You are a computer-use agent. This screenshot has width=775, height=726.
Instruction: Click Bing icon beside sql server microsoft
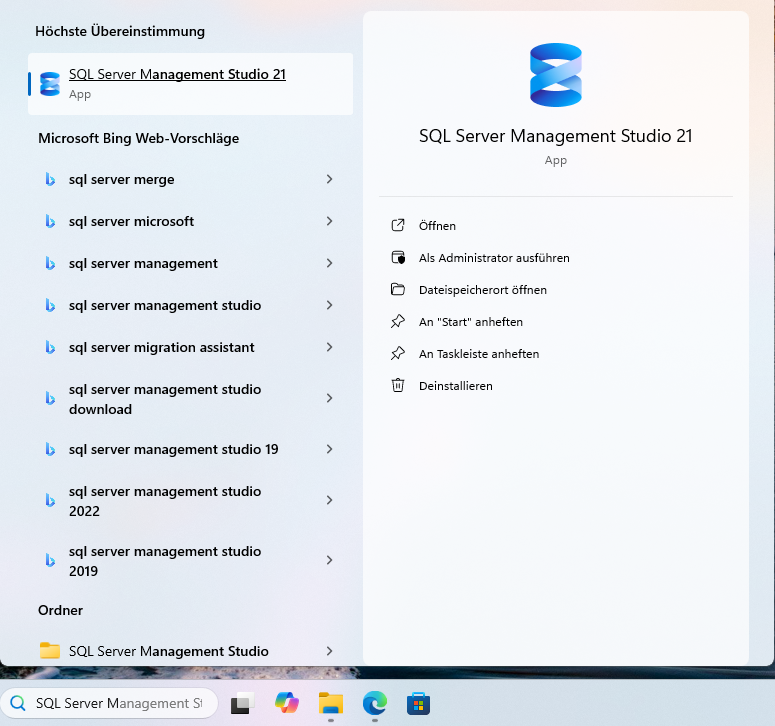coord(50,221)
